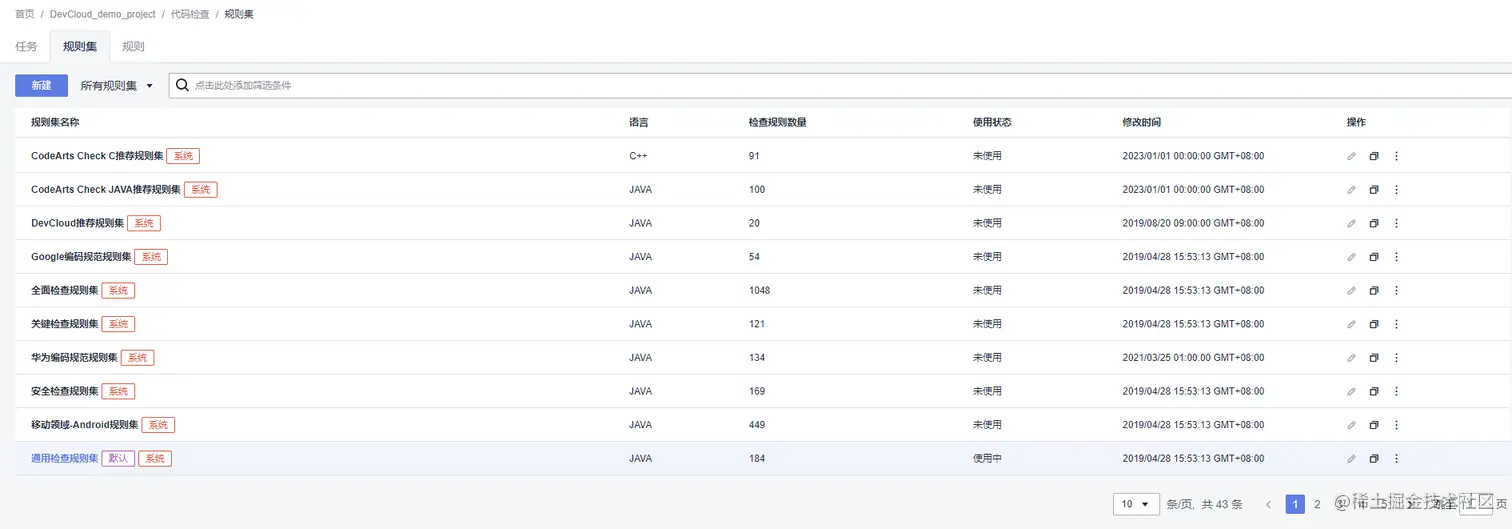Open more actions for 安全检查规则集
1512x529 pixels.
tap(1397, 391)
